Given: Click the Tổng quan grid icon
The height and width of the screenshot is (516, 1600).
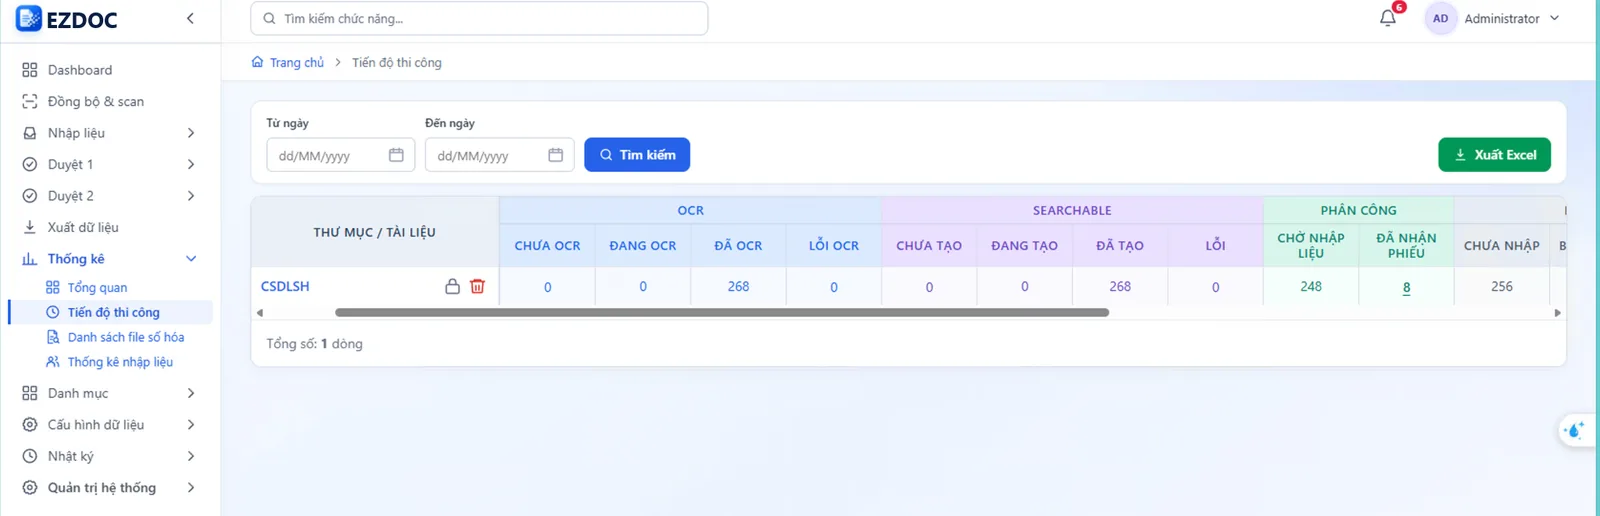Looking at the screenshot, I should [x=53, y=287].
